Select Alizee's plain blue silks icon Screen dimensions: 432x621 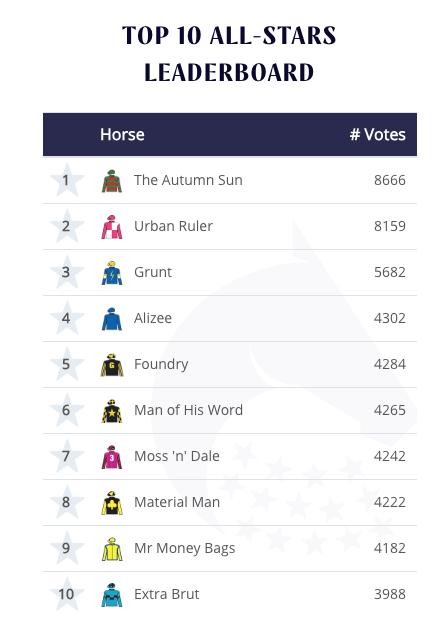click(112, 319)
